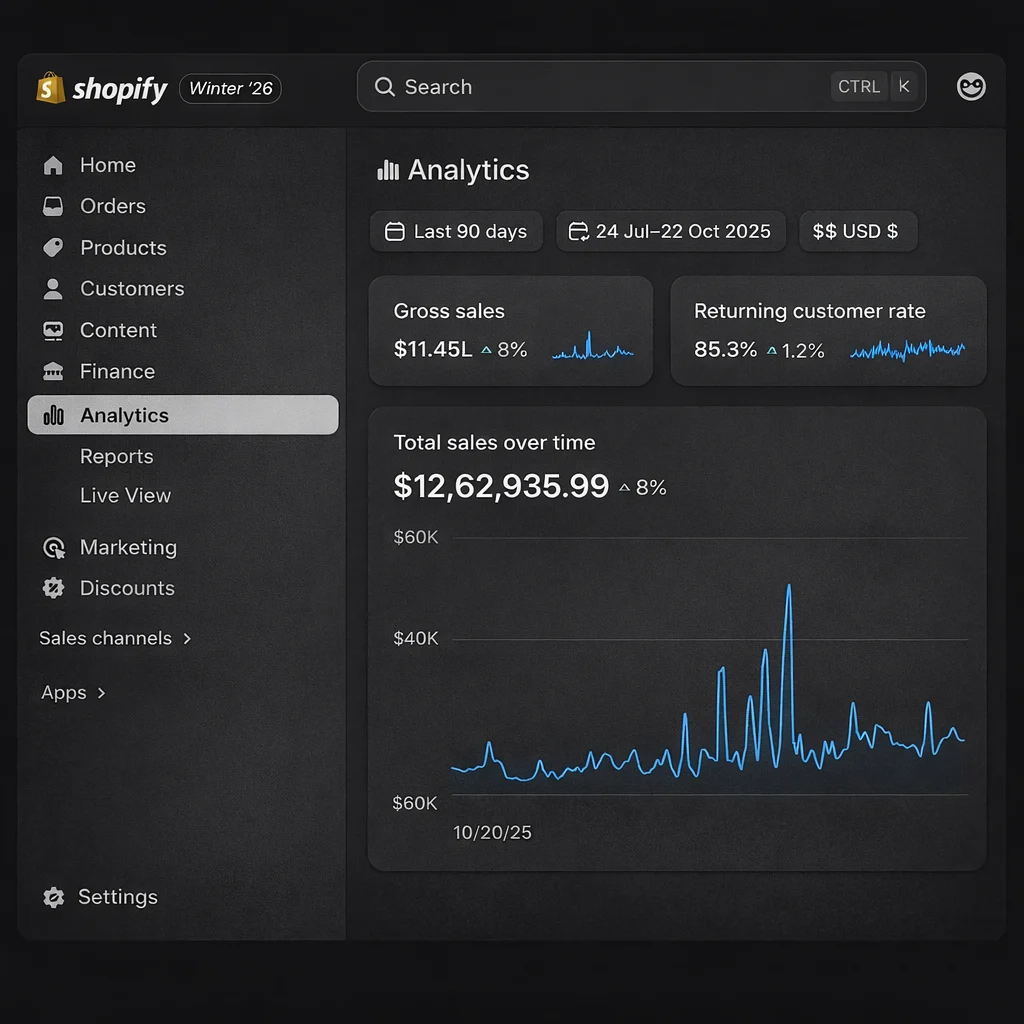Click the Settings gear icon
Image resolution: width=1024 pixels, height=1024 pixels.
[53, 898]
